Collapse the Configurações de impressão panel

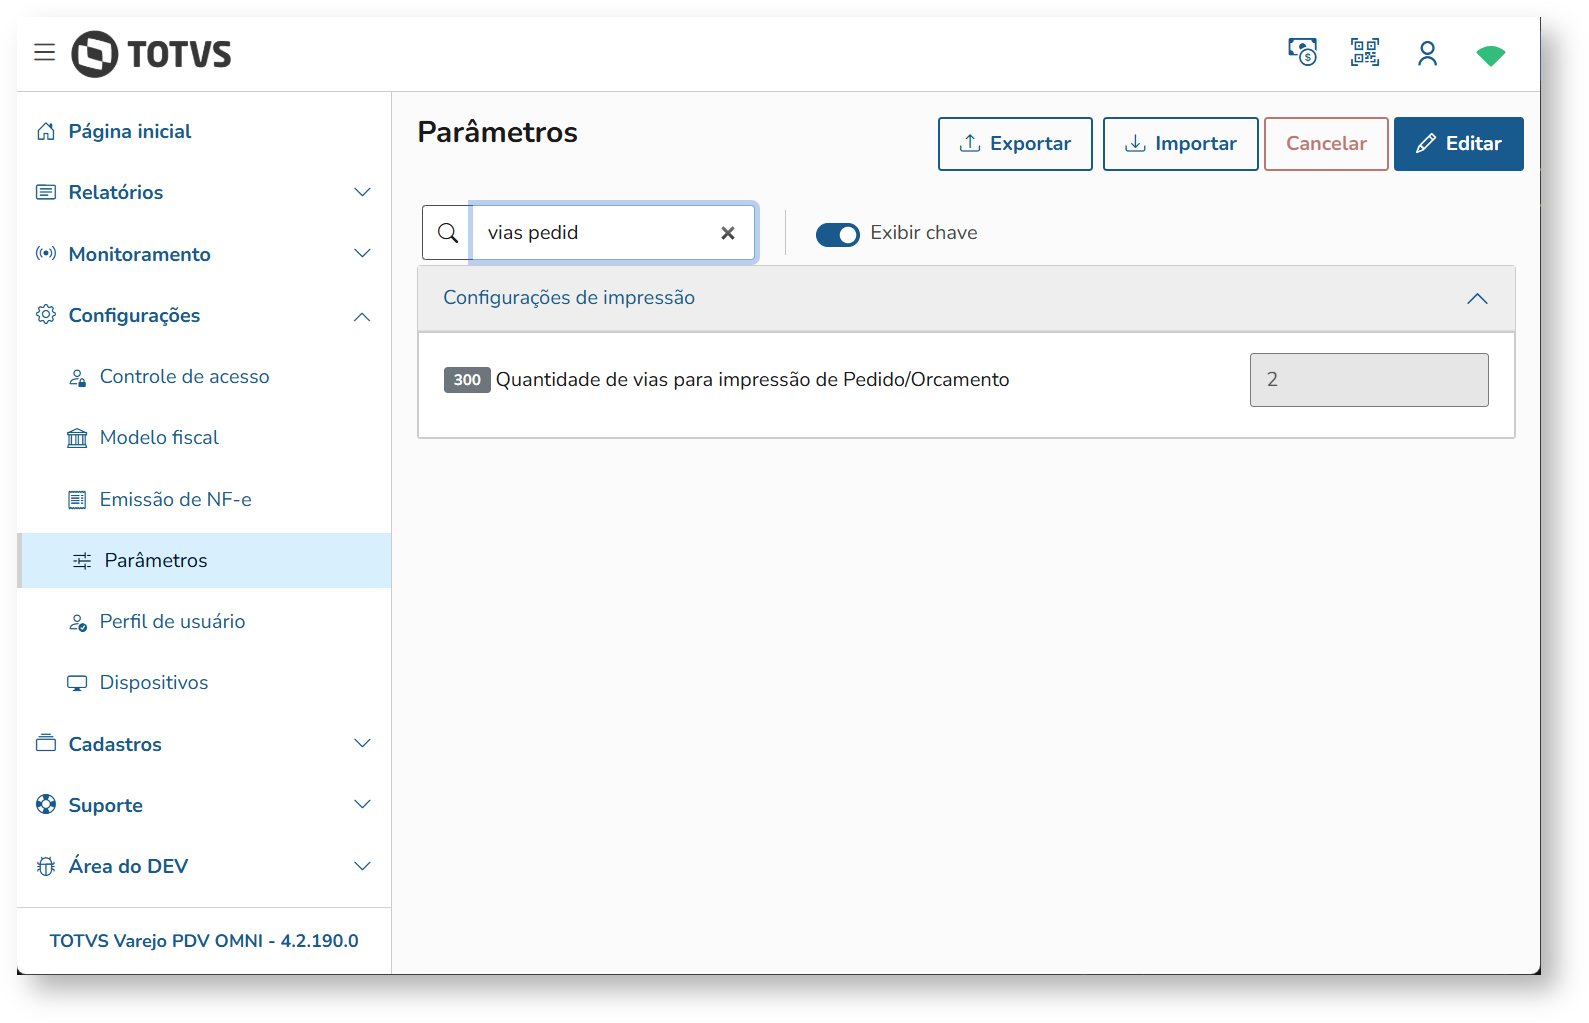1477,298
